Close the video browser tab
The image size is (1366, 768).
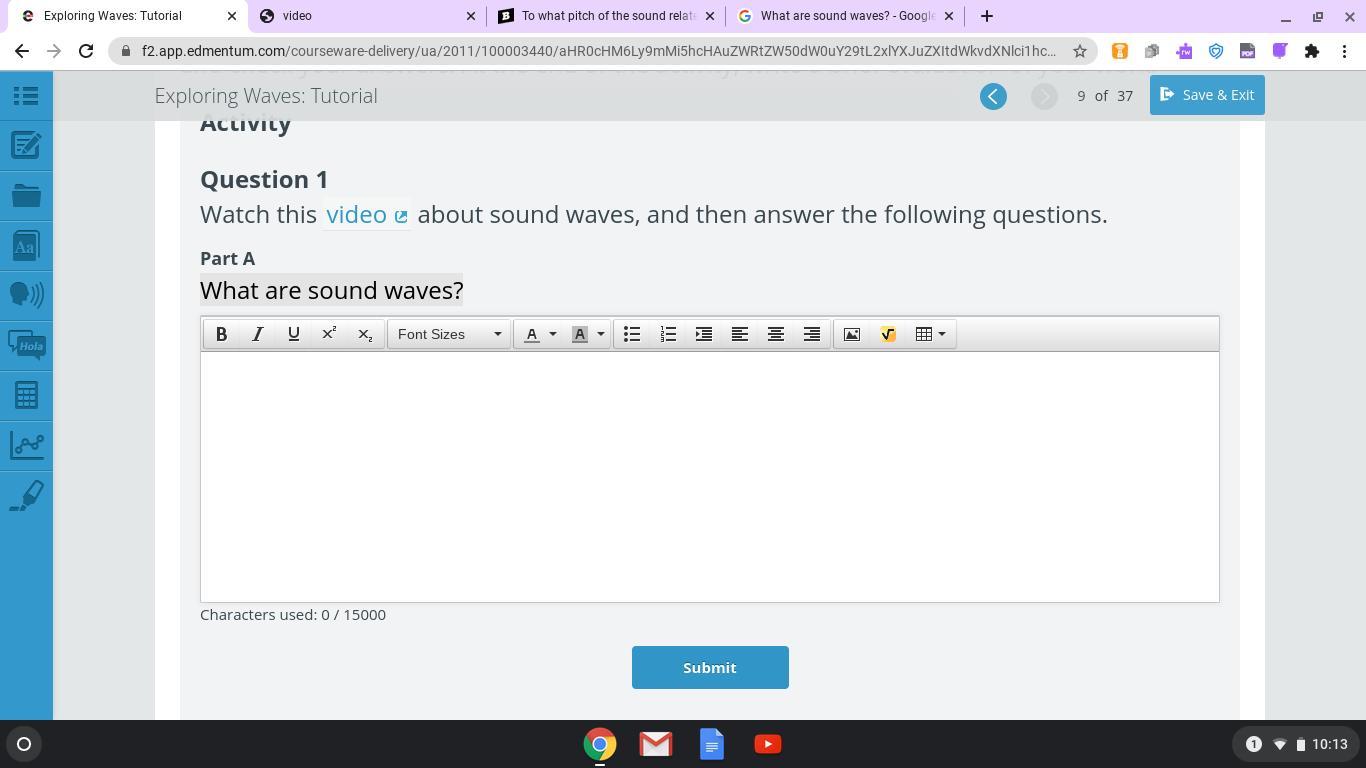click(471, 16)
